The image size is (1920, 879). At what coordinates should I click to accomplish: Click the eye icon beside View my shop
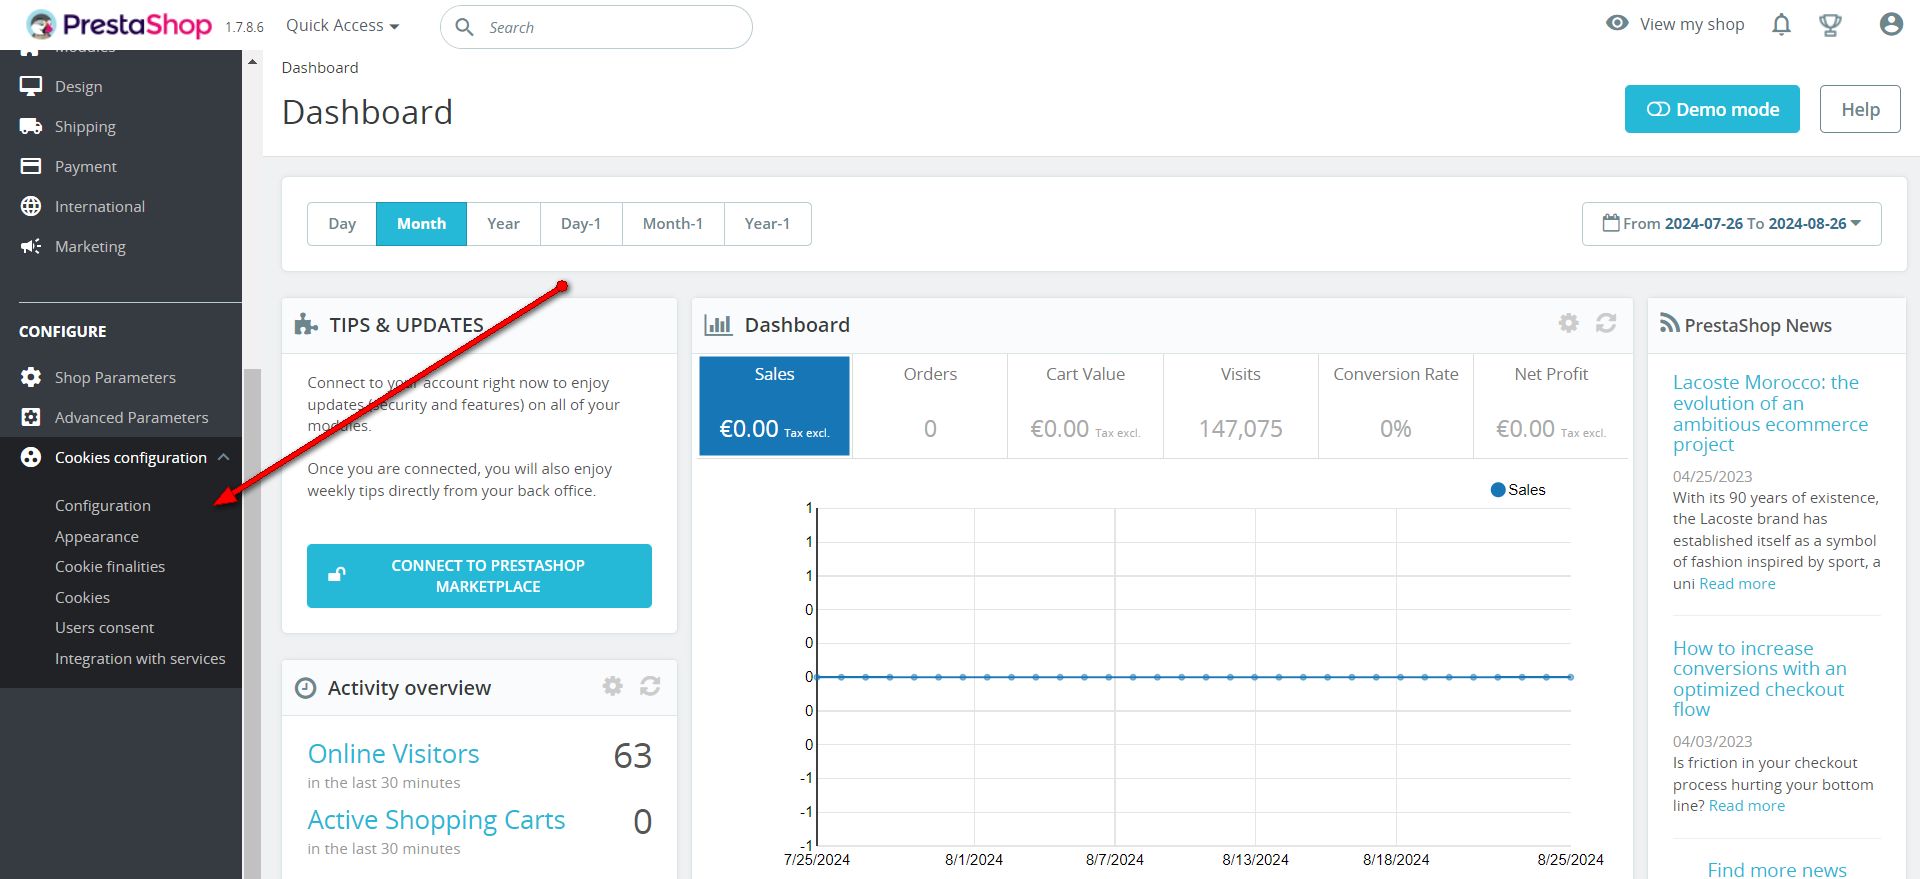(1617, 24)
